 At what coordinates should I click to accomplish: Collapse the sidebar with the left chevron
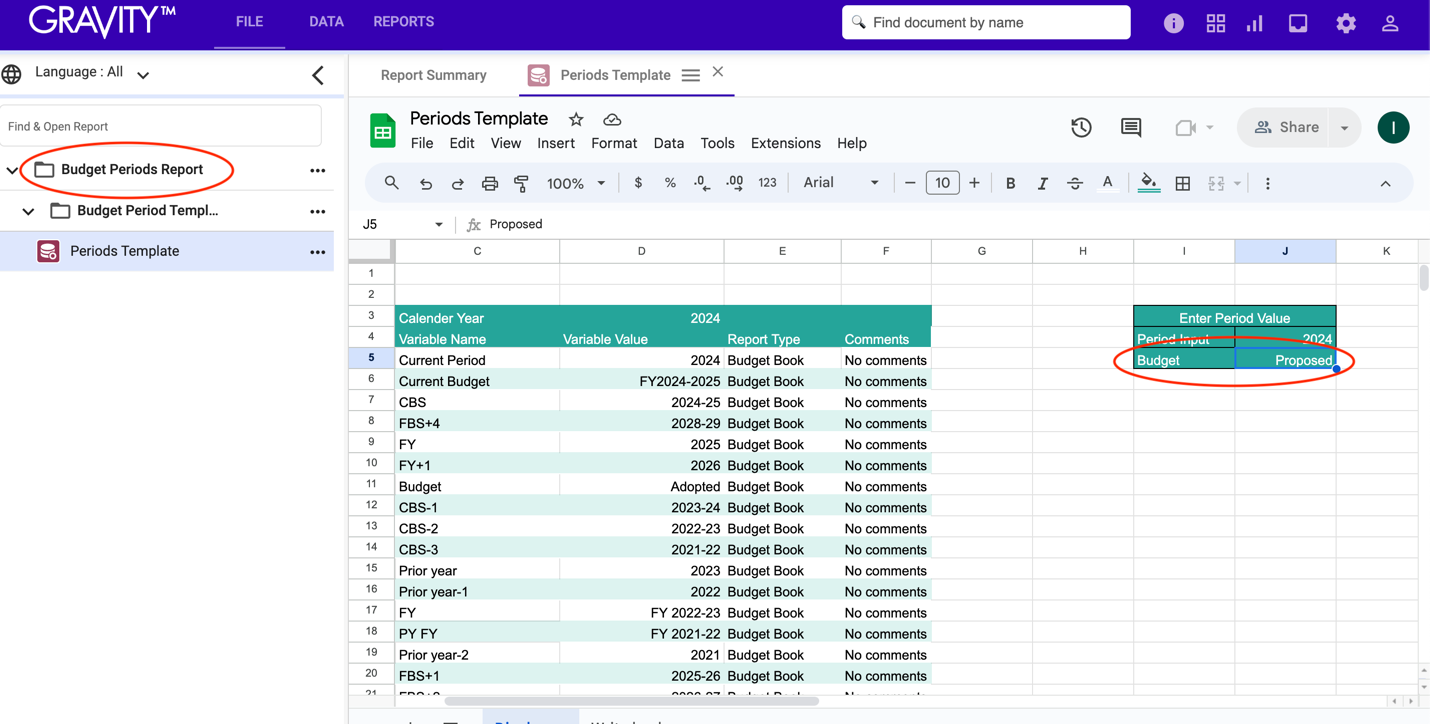tap(318, 74)
